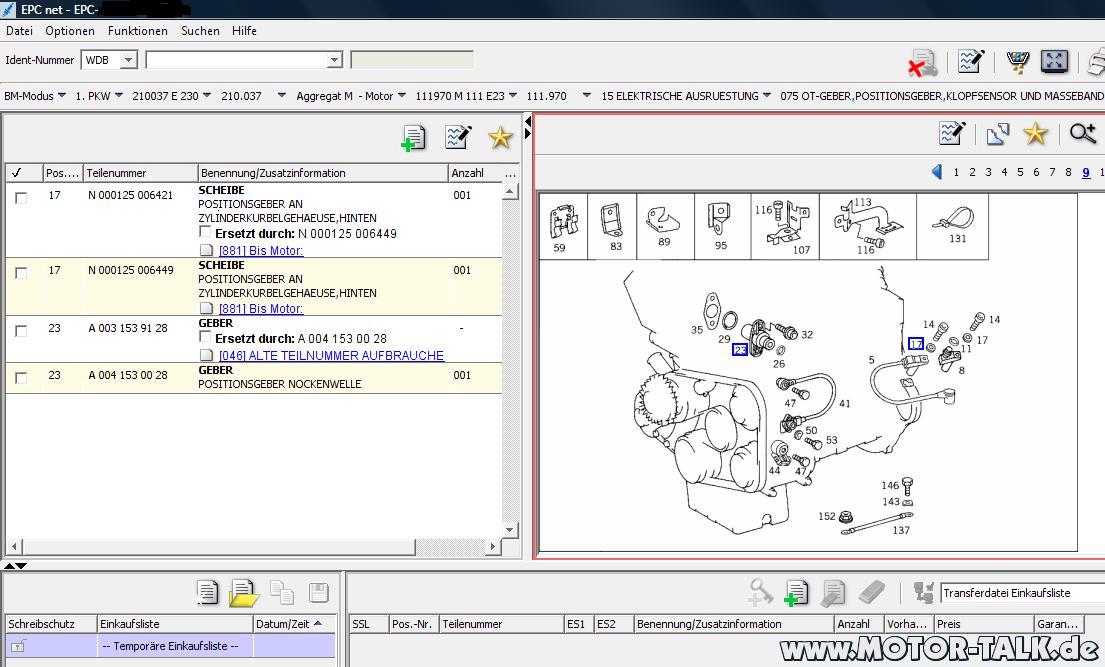This screenshot has height=667, width=1105.
Task: Tick Ersetzt durch A 004 153 00 28 checkbox
Action: [205, 337]
